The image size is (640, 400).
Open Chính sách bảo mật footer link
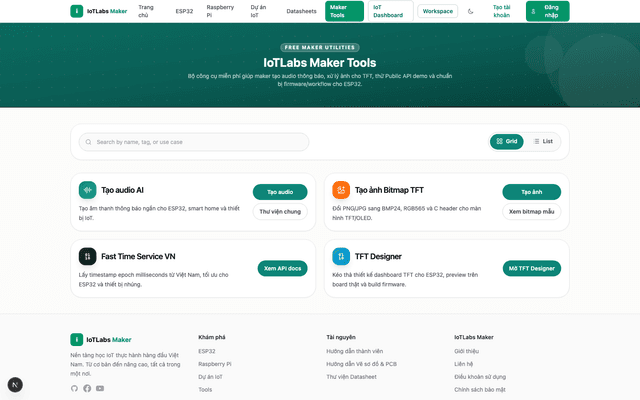[x=480, y=389]
